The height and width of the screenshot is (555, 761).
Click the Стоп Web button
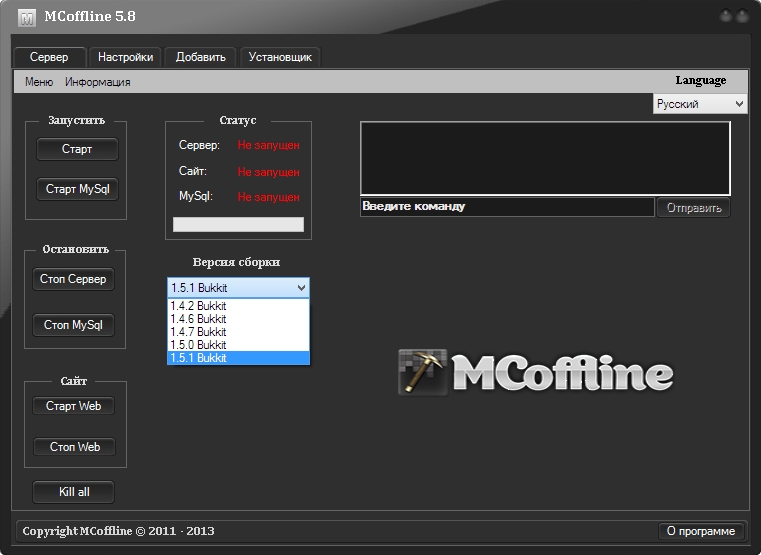tap(74, 447)
